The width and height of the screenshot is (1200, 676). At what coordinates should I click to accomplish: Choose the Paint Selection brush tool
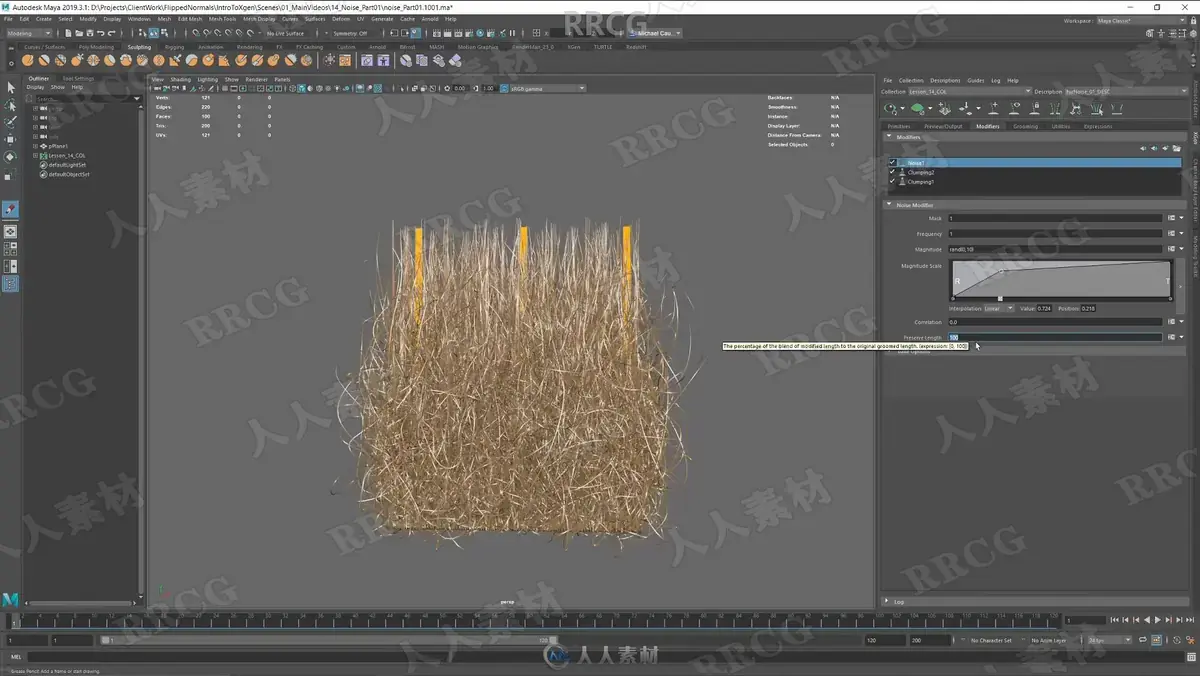point(11,122)
